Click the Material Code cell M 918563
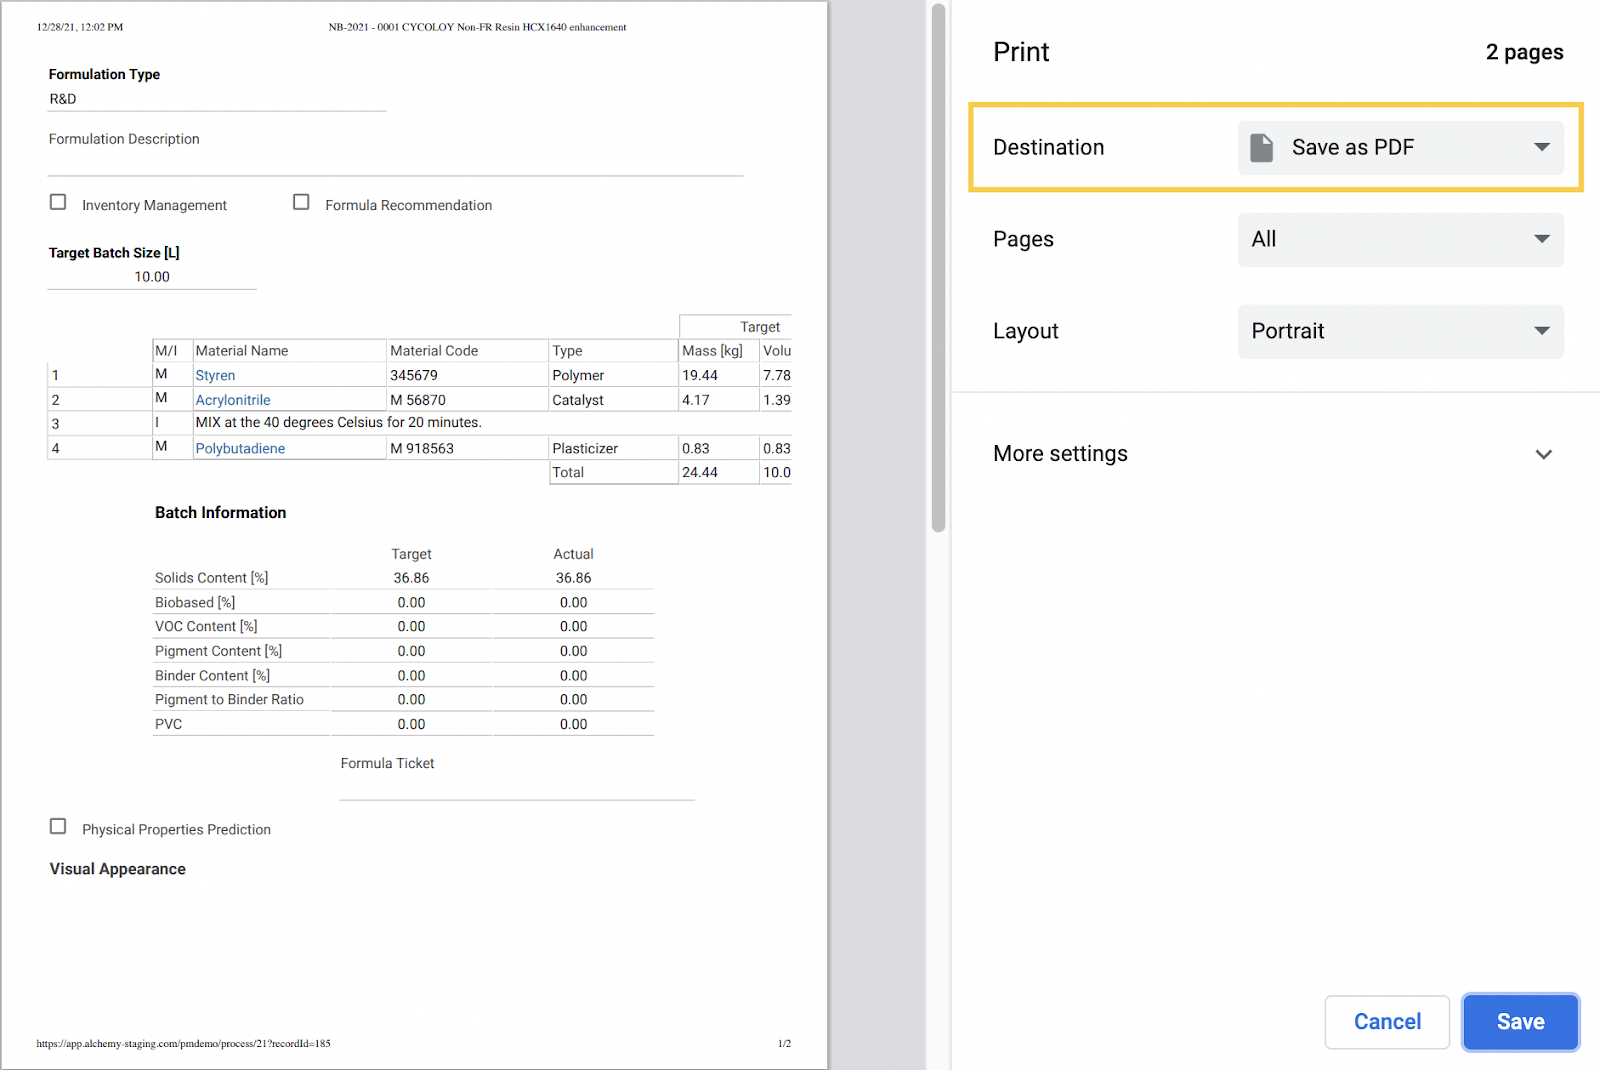This screenshot has height=1070, width=1600. (x=422, y=449)
